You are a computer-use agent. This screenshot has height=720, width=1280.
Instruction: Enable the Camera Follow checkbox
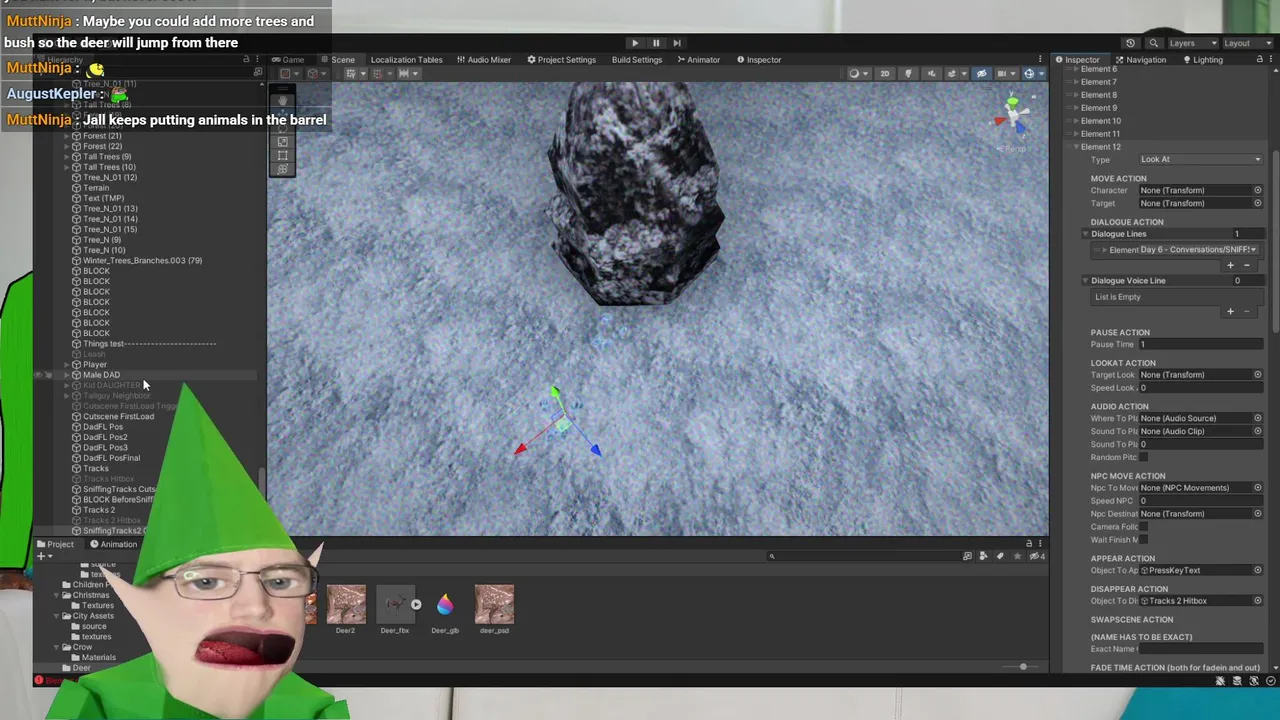pos(1144,527)
